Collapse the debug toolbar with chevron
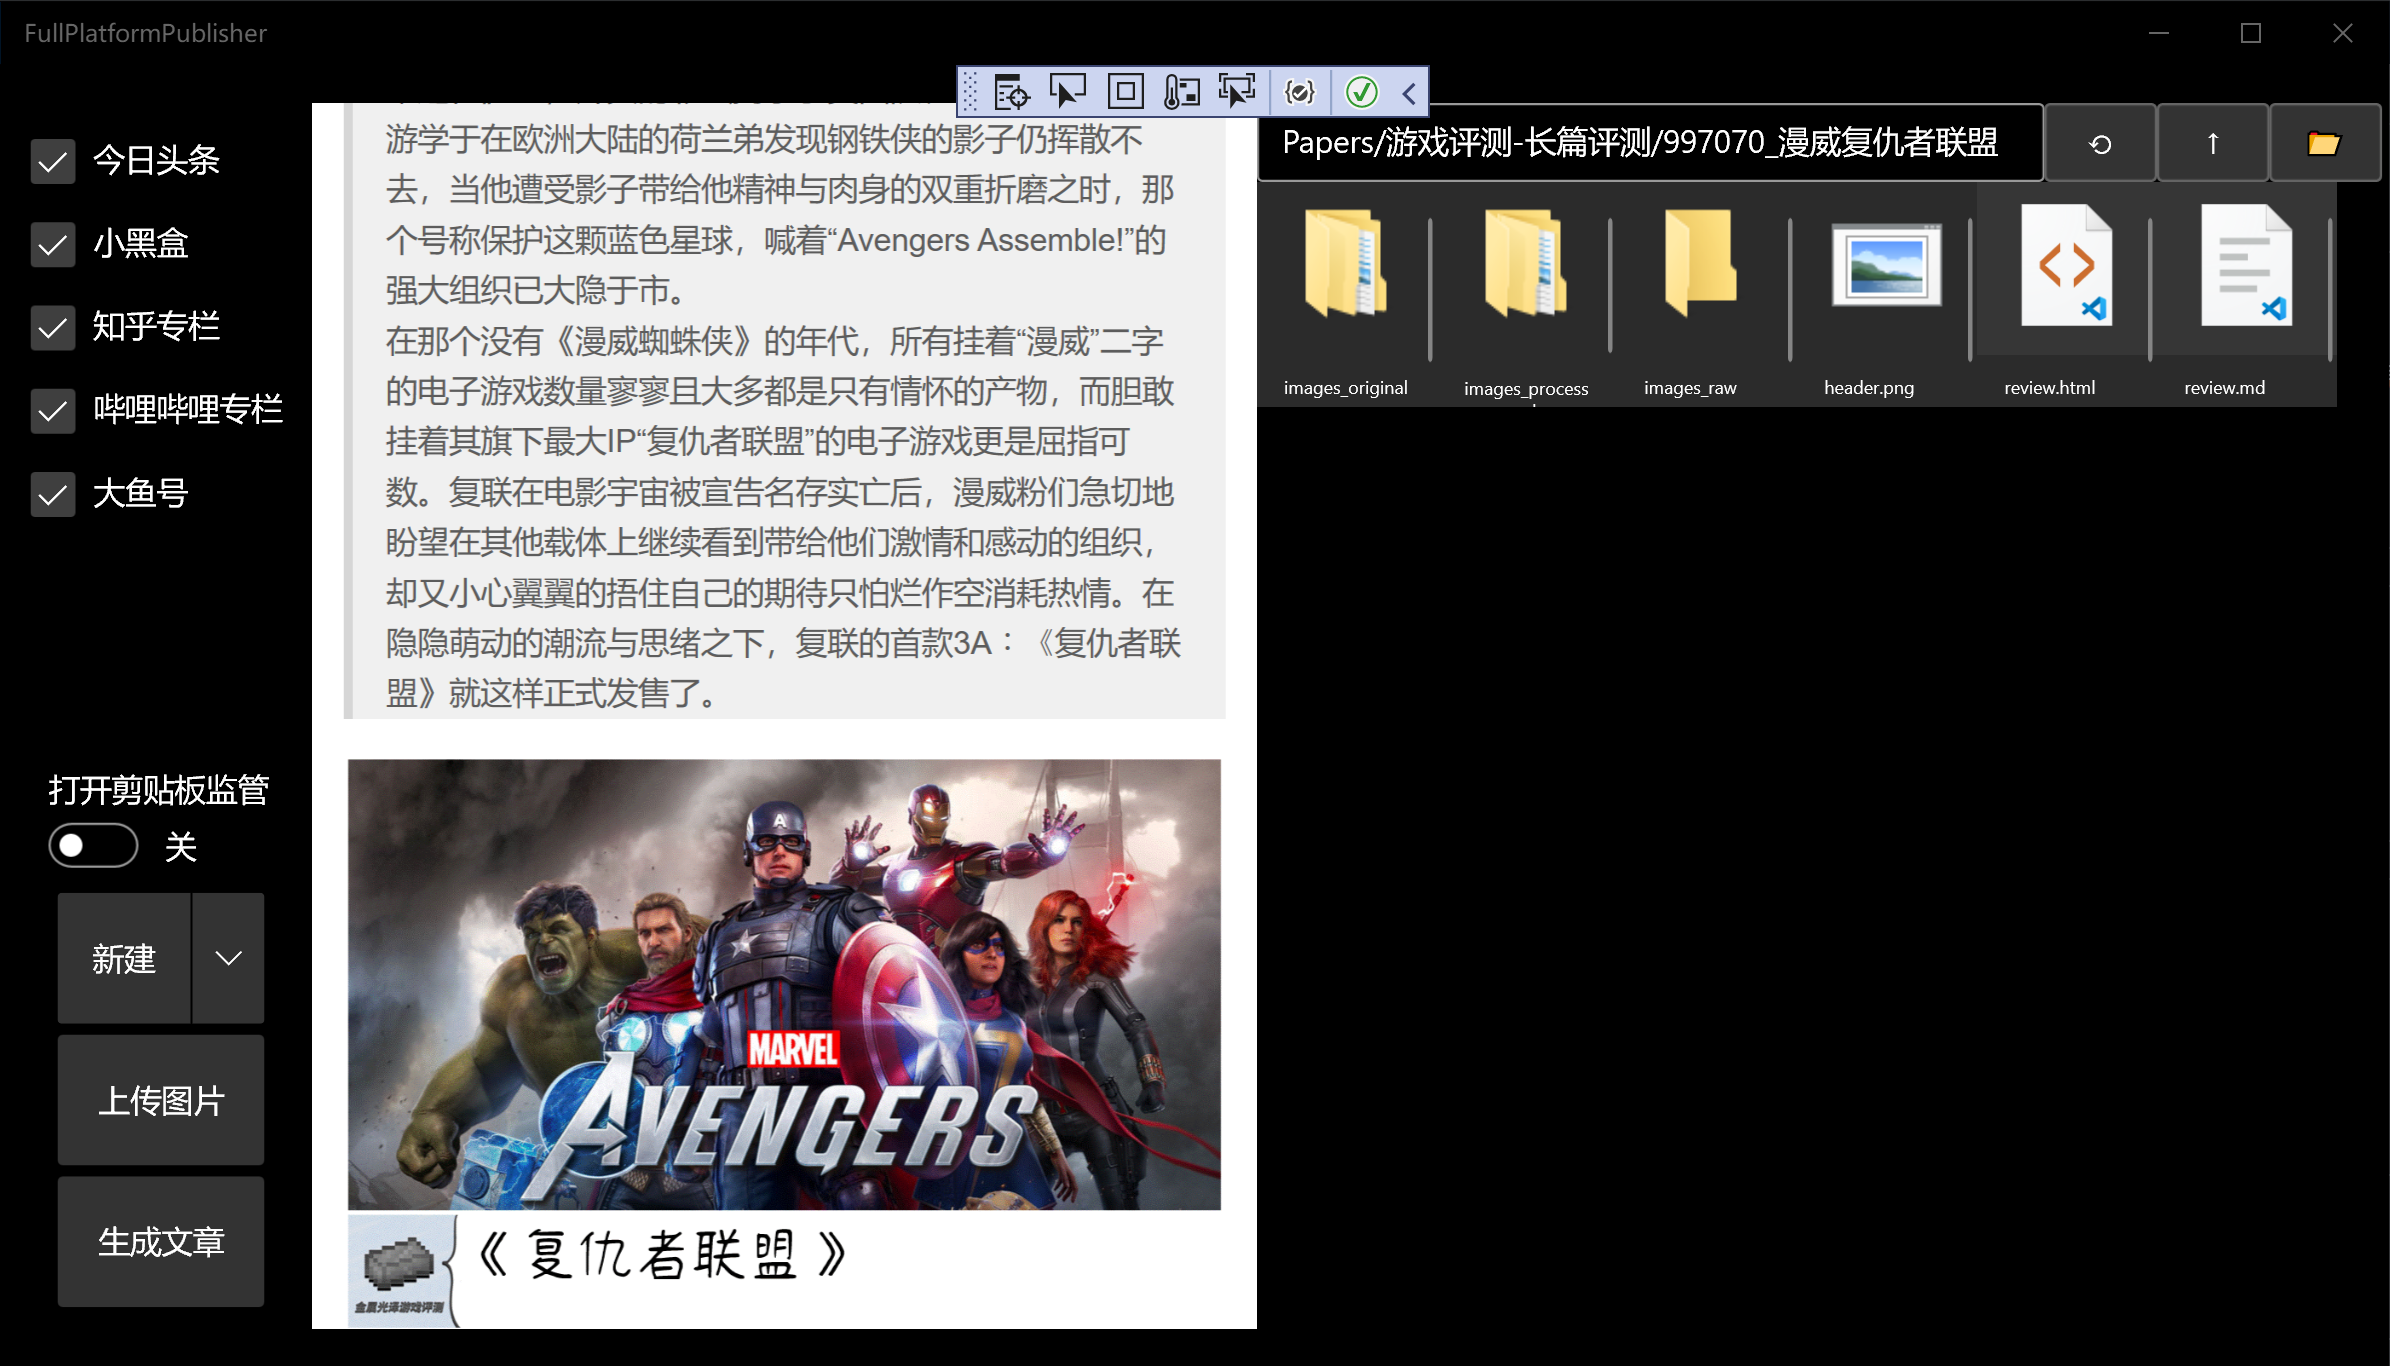The height and width of the screenshot is (1366, 2390). click(x=1409, y=93)
